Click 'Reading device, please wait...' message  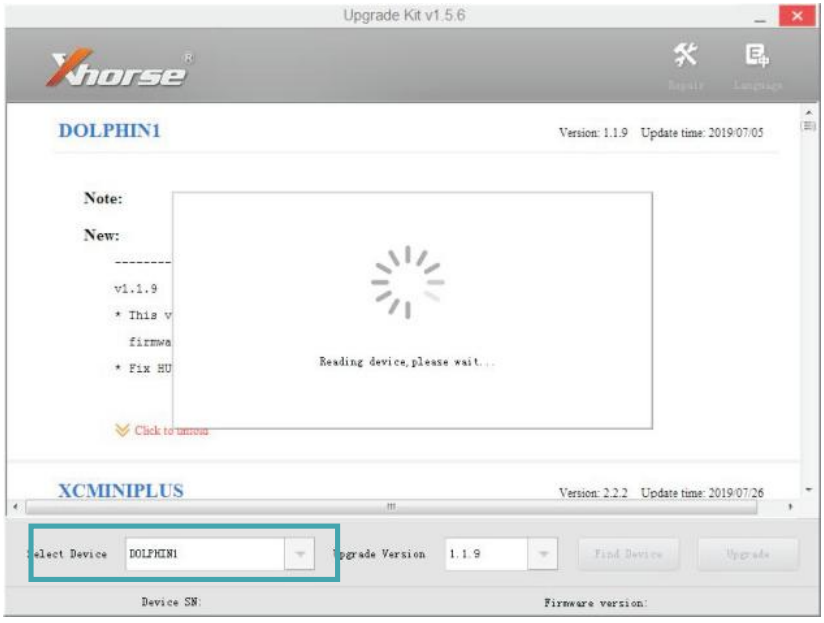pyautogui.click(x=407, y=361)
